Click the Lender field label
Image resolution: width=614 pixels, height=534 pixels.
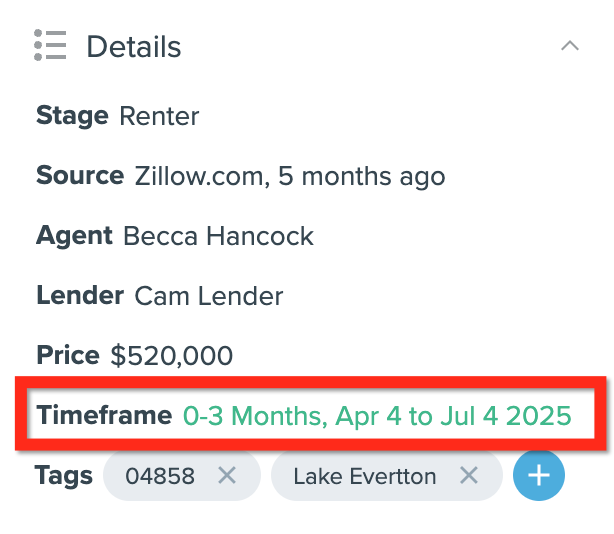(x=80, y=295)
